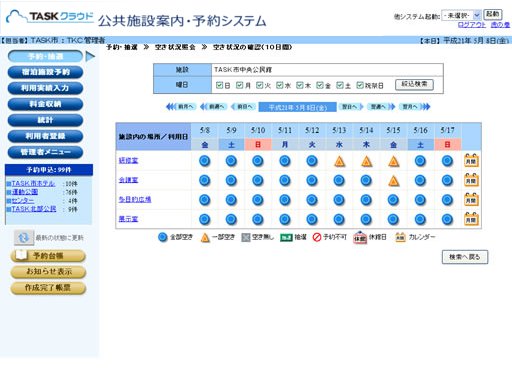Select 研修室 available circle for 5/8
This screenshot has width=512, height=384.
[x=204, y=161]
